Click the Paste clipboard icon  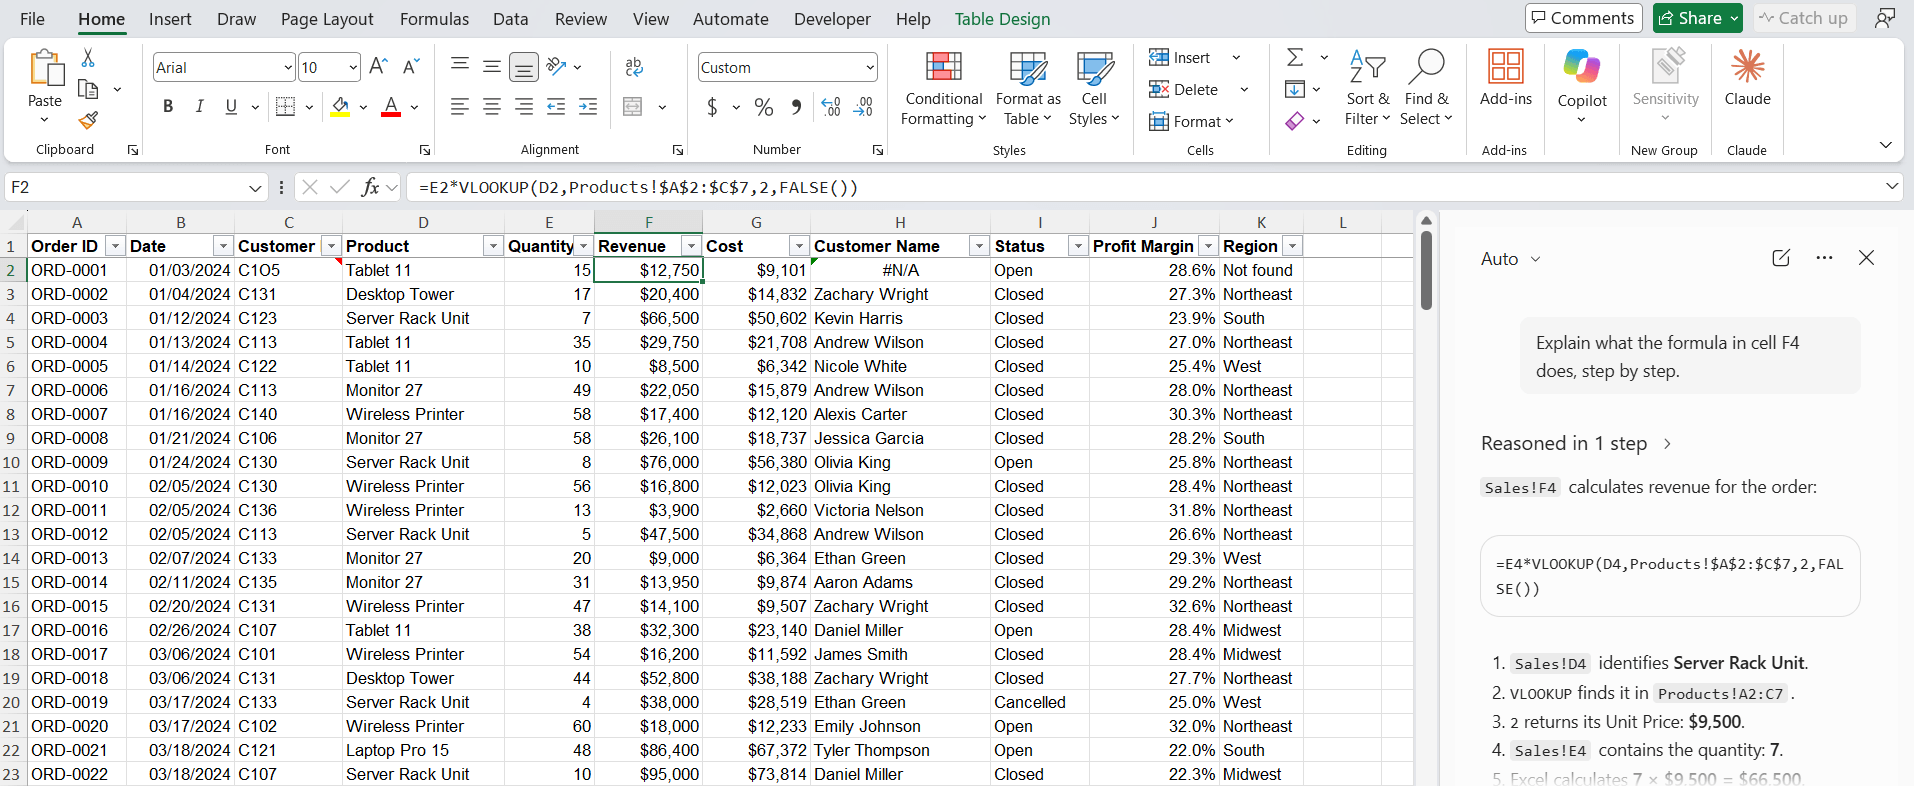coord(45,68)
